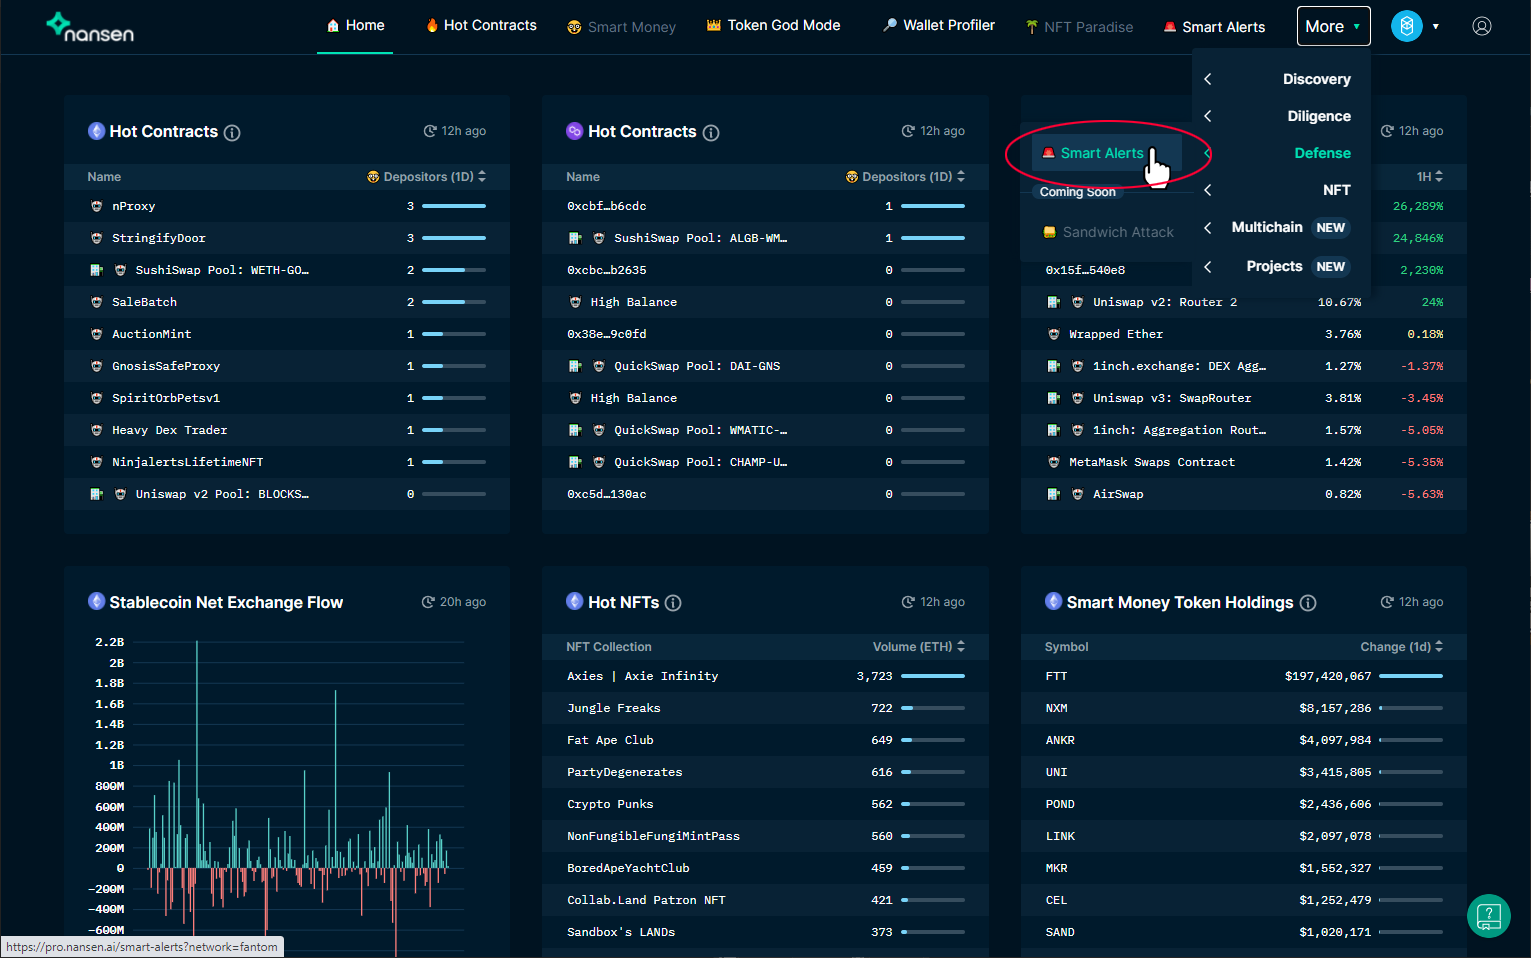Viewport: 1531px width, 958px height.
Task: Click the Polygon icon beside Hot Contracts title
Action: point(575,131)
